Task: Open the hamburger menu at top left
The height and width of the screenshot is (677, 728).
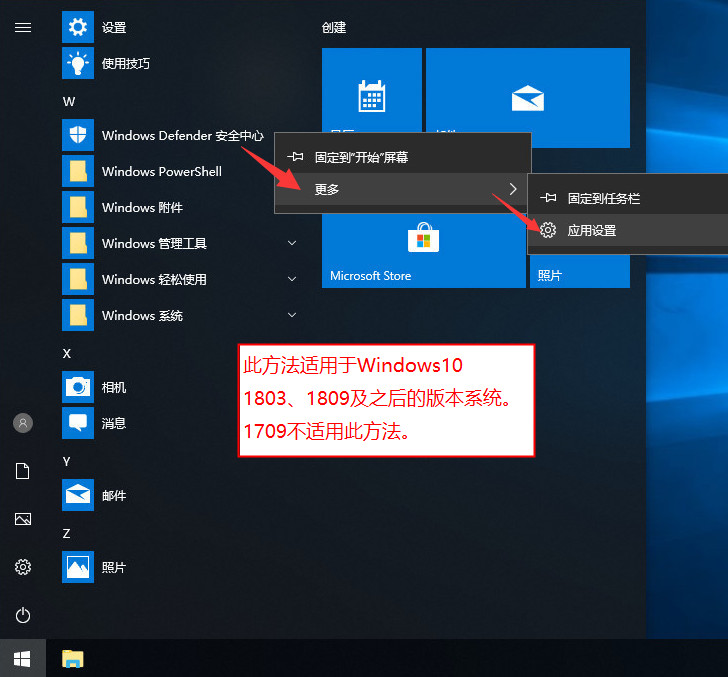Action: point(23,28)
